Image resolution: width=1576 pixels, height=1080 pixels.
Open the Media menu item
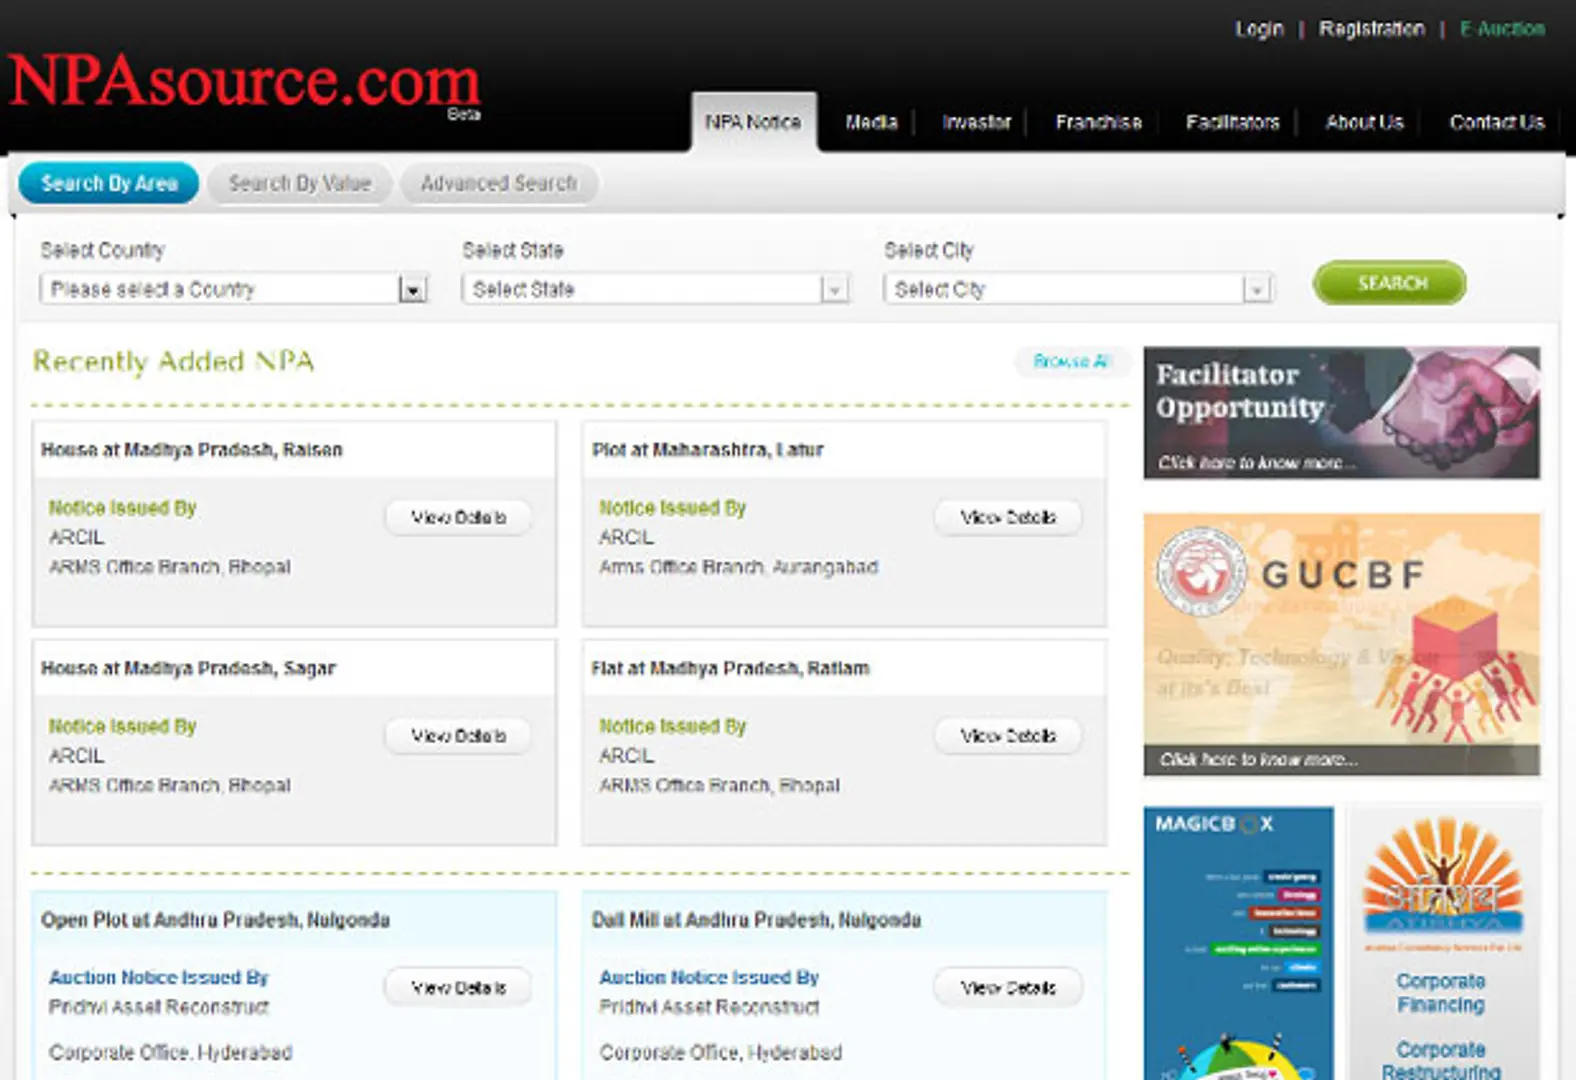click(871, 122)
